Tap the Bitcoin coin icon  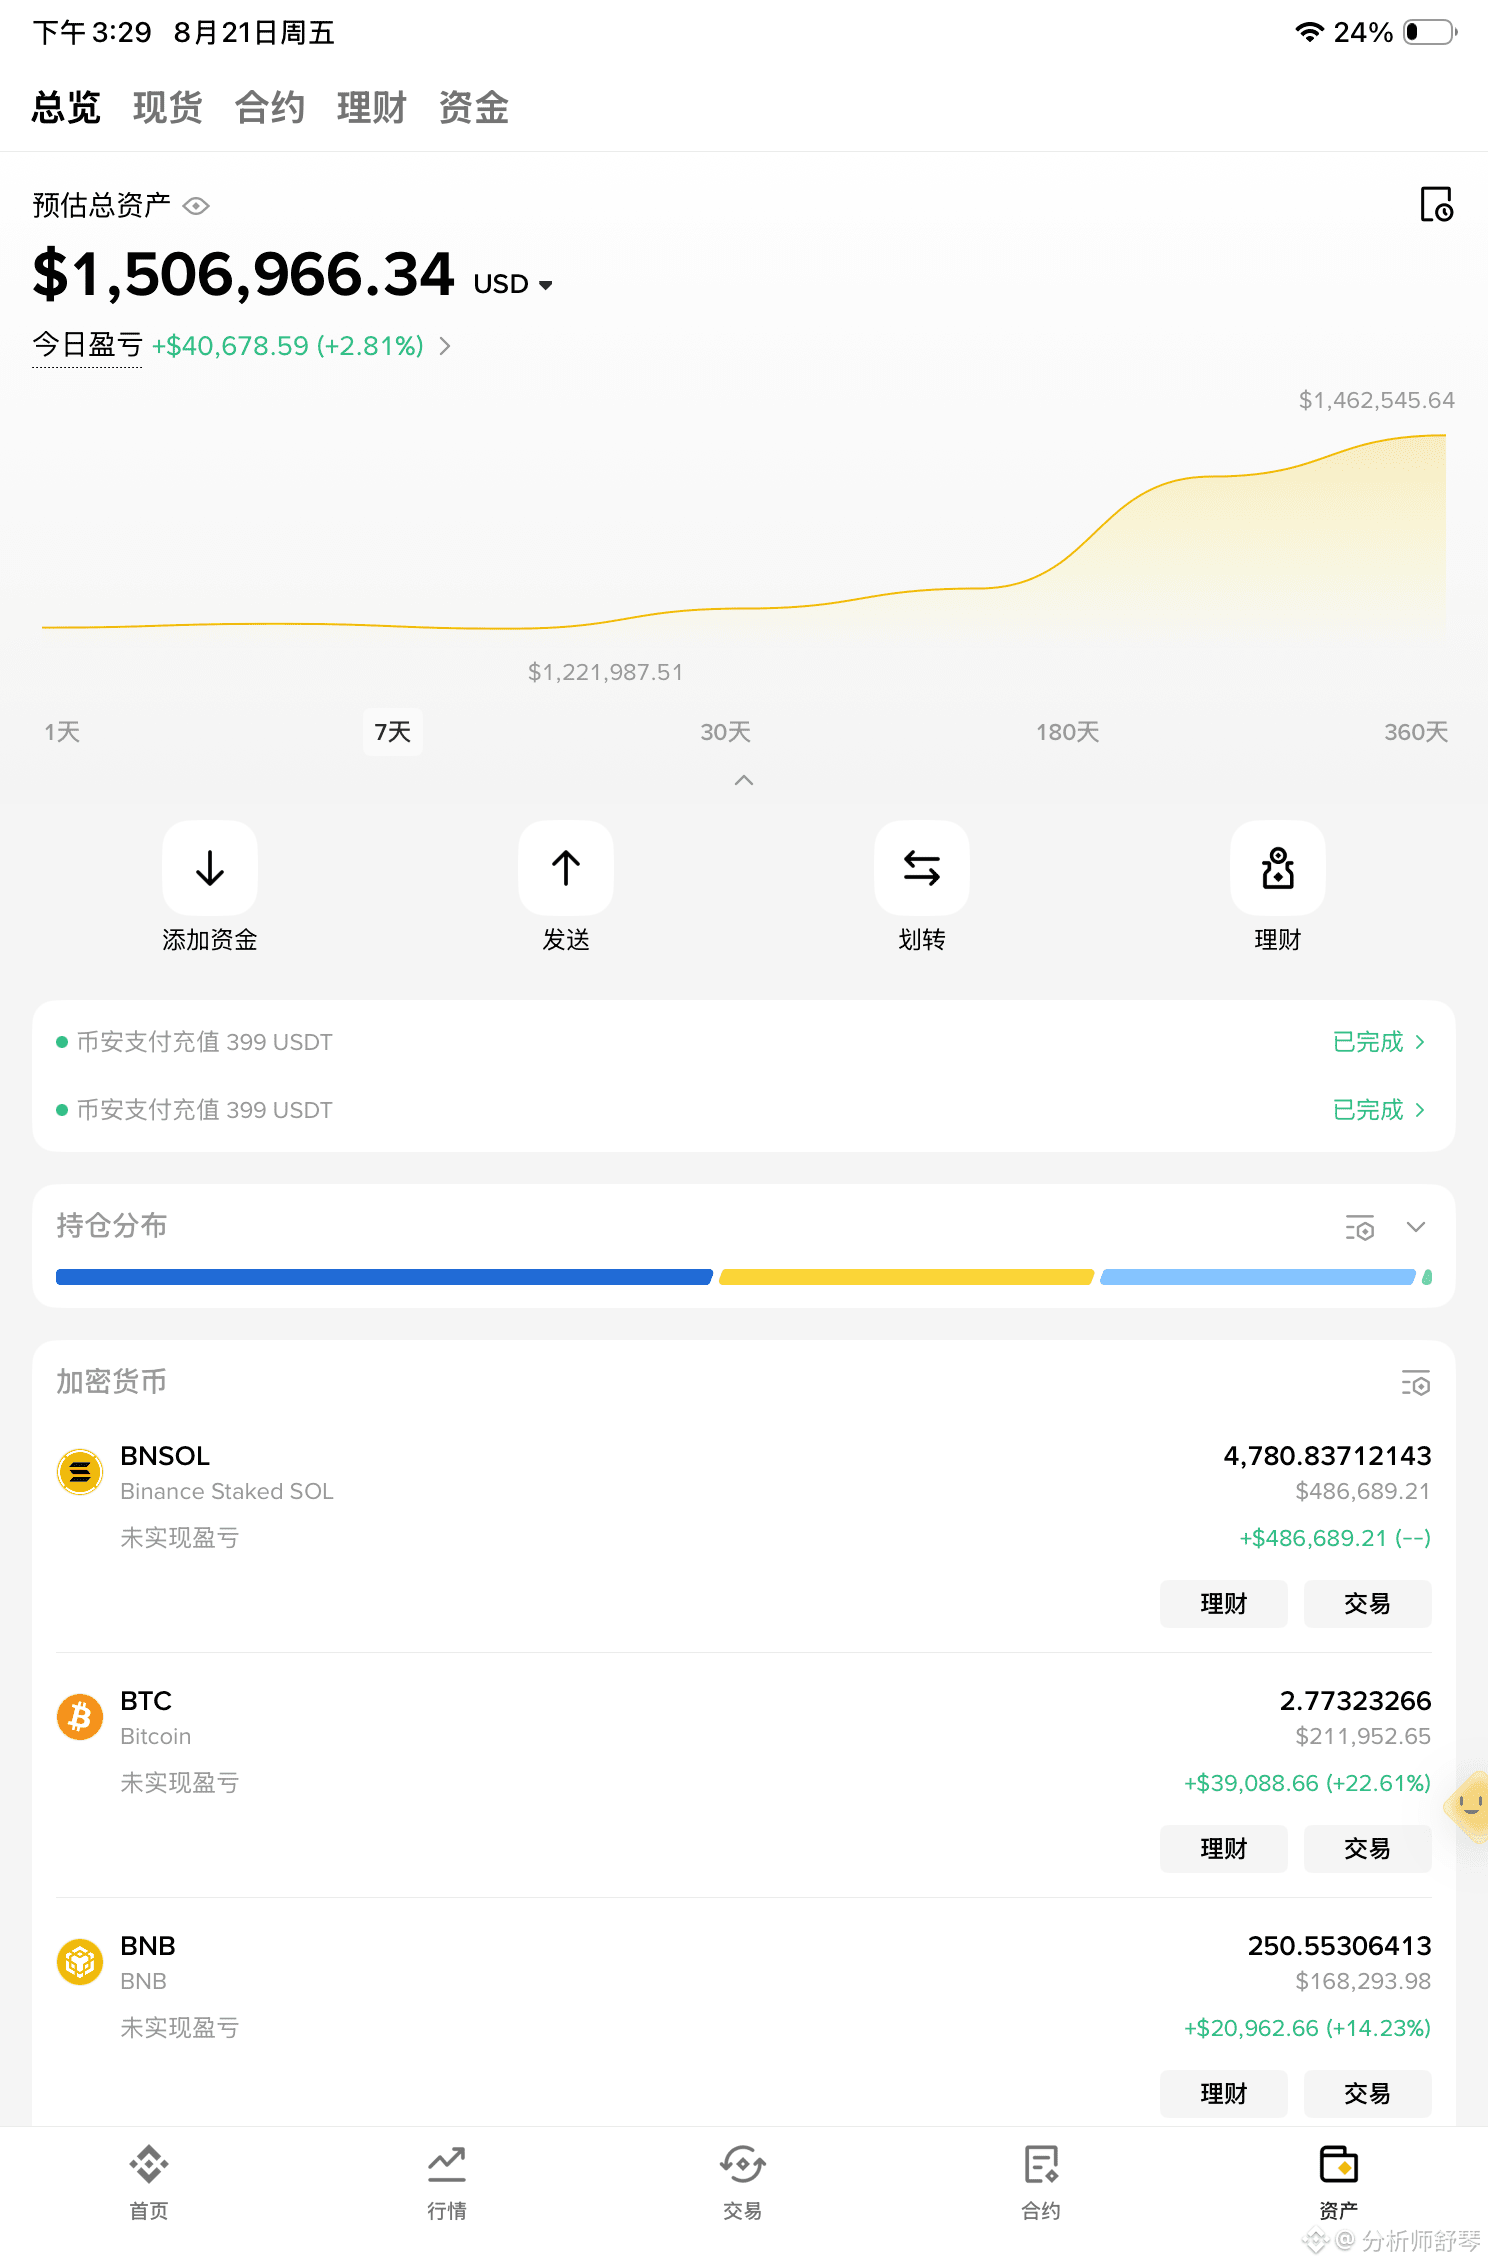(x=80, y=1717)
